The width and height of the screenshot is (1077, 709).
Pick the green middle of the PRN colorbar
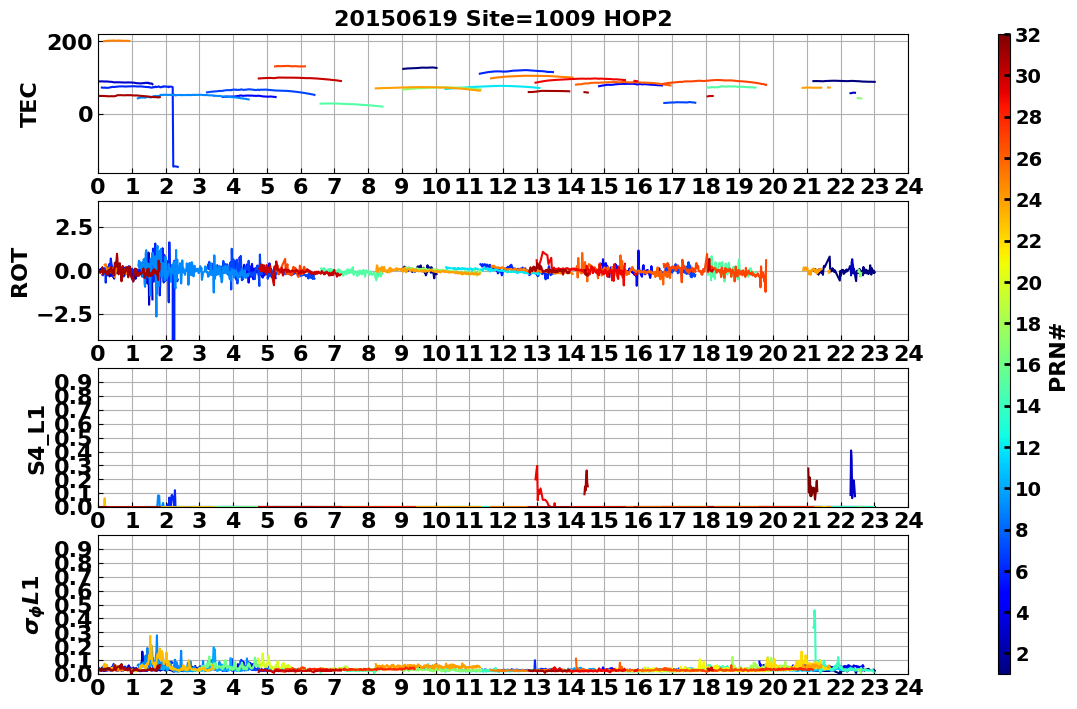click(x=1004, y=354)
